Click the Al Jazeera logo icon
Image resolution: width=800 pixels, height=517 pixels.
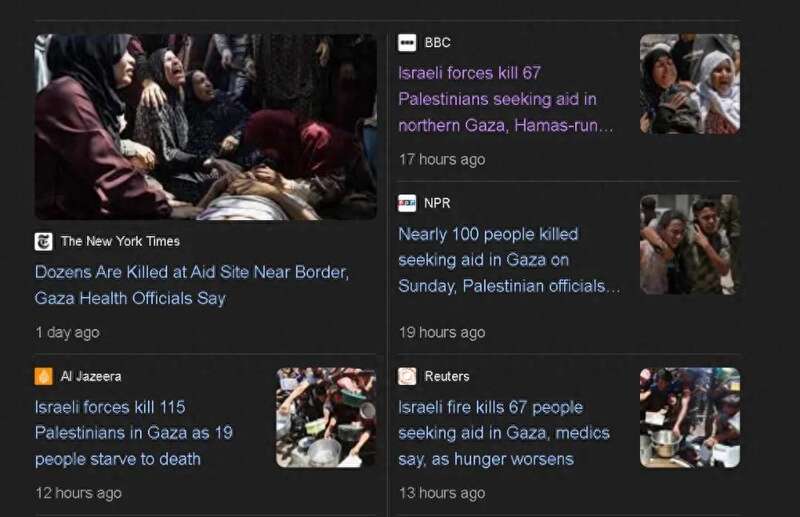click(x=43, y=377)
